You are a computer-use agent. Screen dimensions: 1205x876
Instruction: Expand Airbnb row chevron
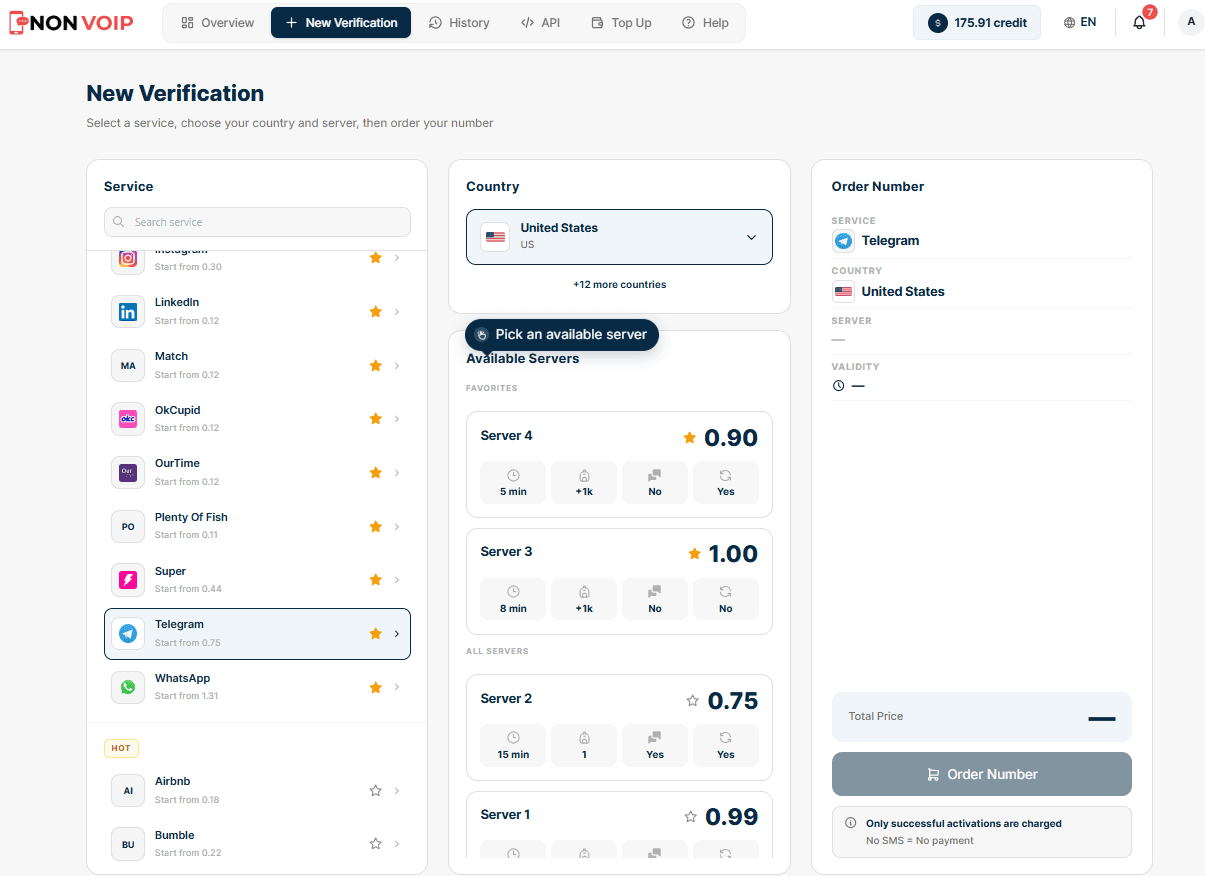click(x=397, y=791)
